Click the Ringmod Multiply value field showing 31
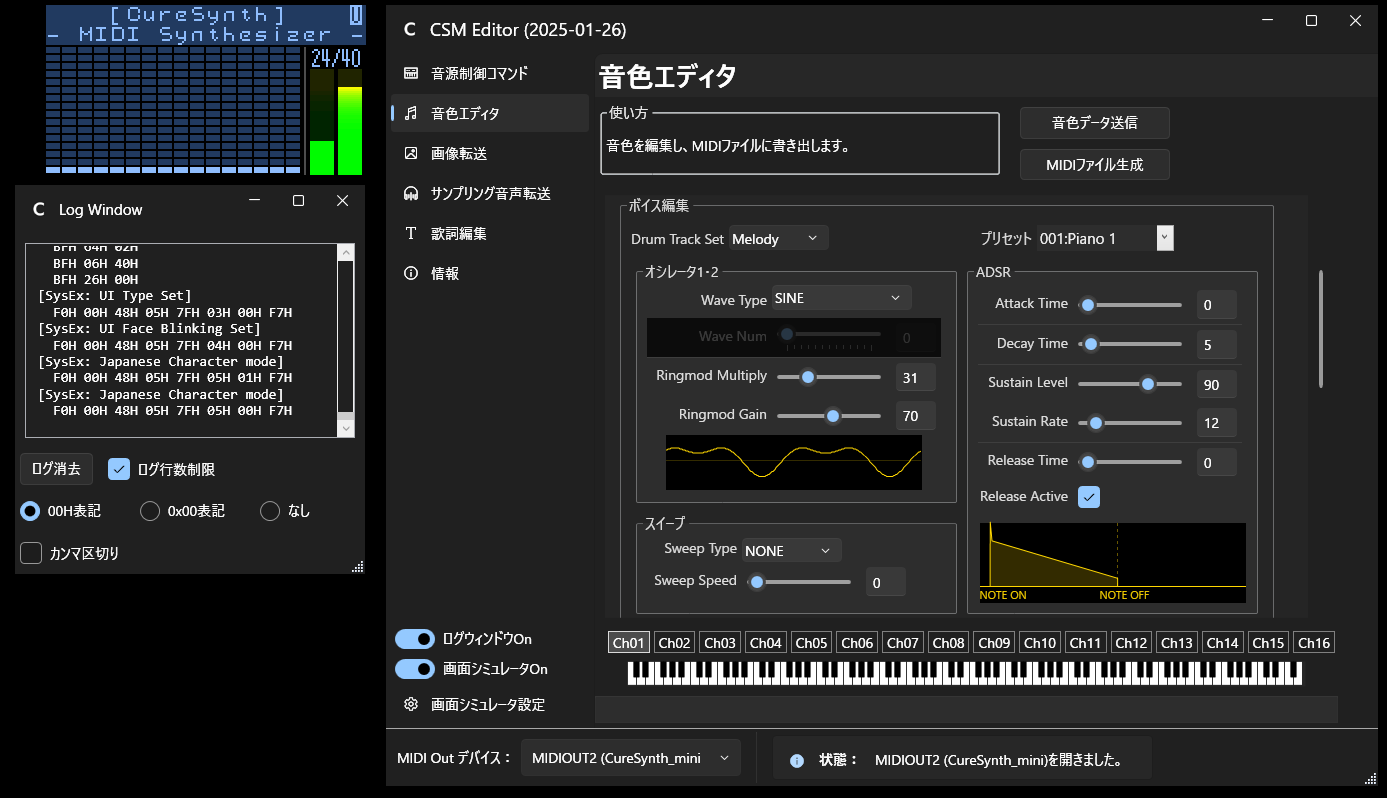Viewport: 1387px width, 798px height. tap(915, 377)
